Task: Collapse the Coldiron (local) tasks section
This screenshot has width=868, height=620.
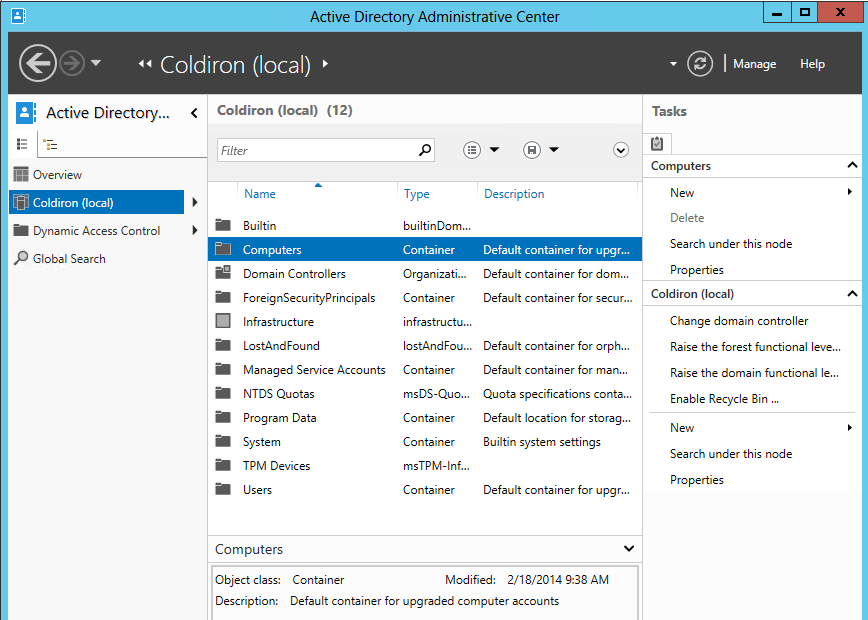Action: pyautogui.click(x=852, y=294)
